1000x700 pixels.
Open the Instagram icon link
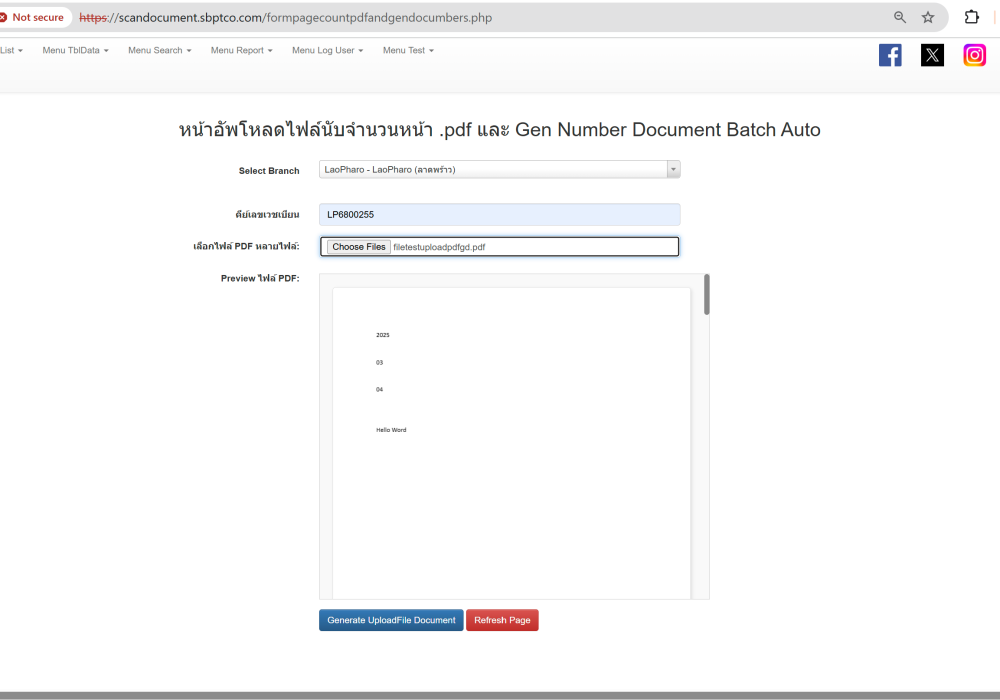(x=974, y=55)
